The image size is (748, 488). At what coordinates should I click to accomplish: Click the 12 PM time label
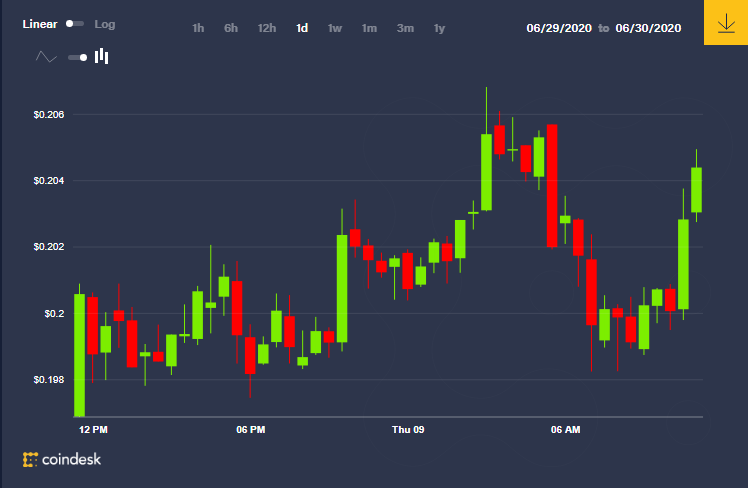click(x=93, y=430)
